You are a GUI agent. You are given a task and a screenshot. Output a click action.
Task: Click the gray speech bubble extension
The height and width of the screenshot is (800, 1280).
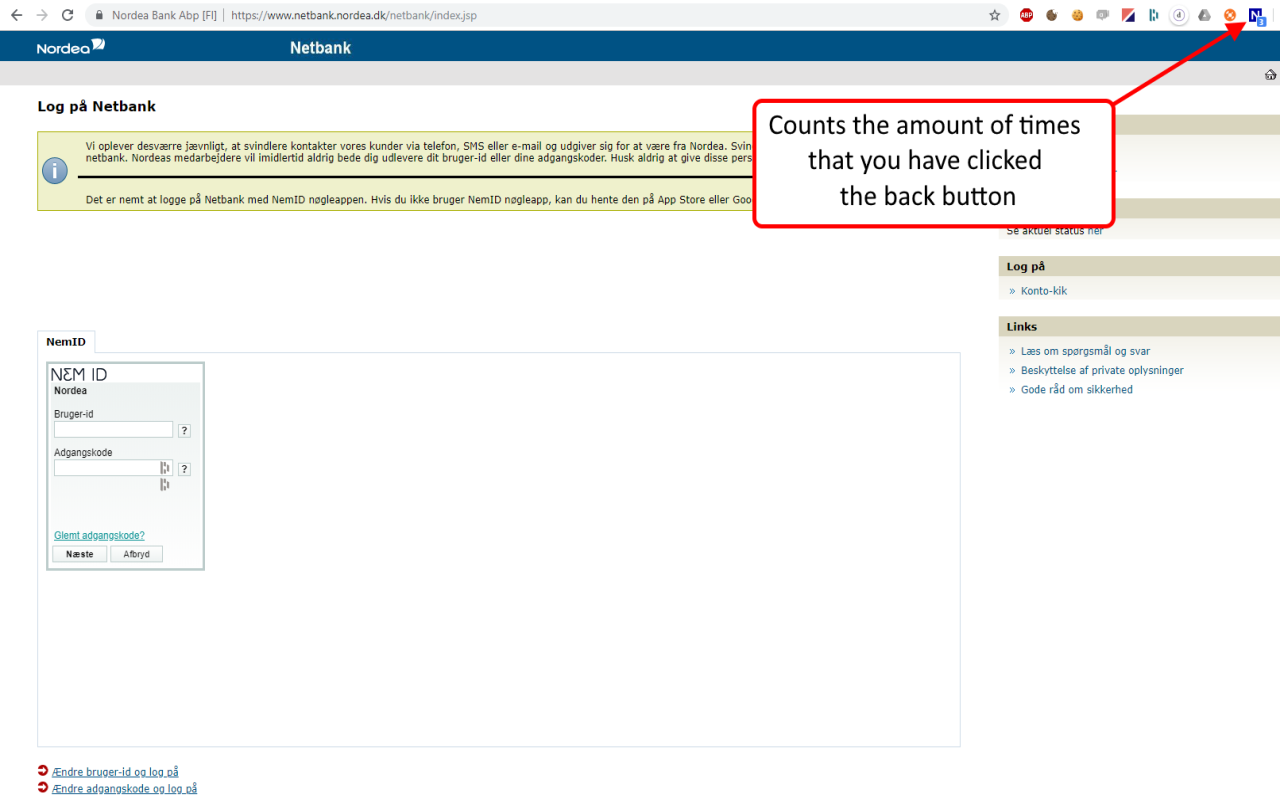1103,15
